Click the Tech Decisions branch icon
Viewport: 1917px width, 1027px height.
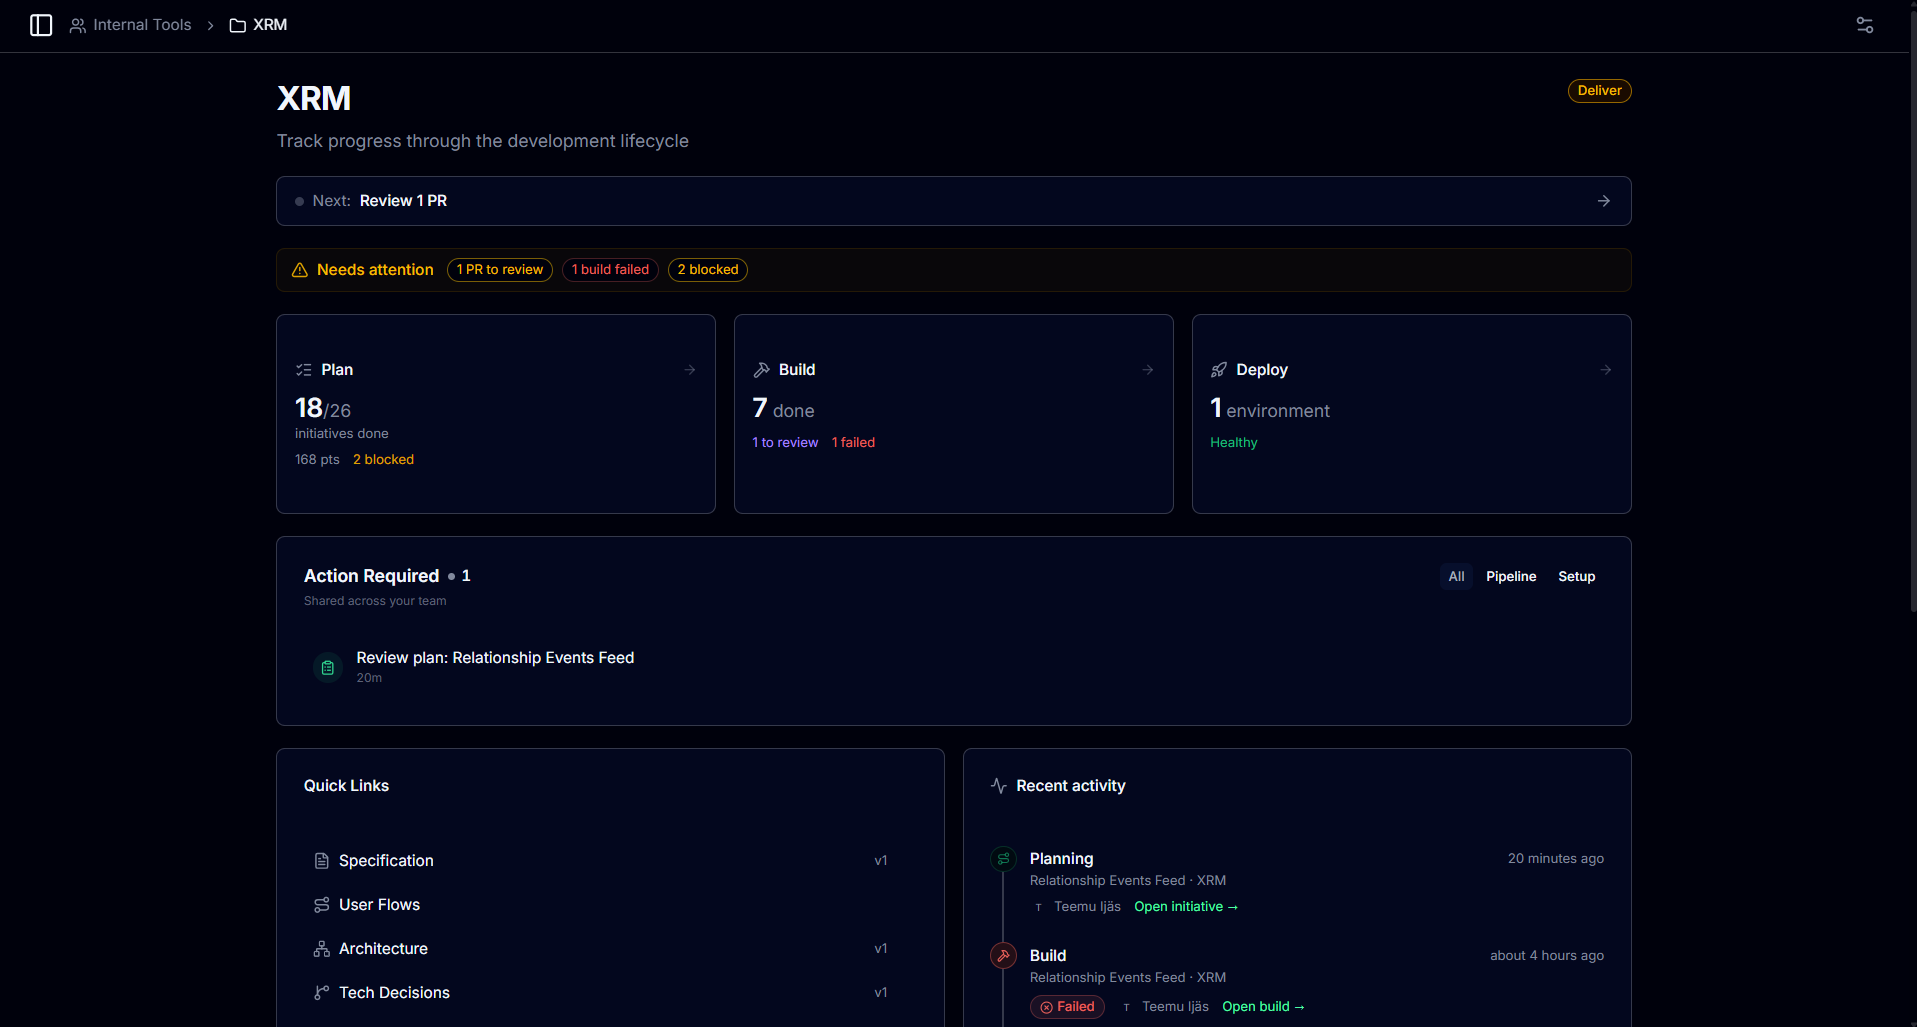coord(321,993)
